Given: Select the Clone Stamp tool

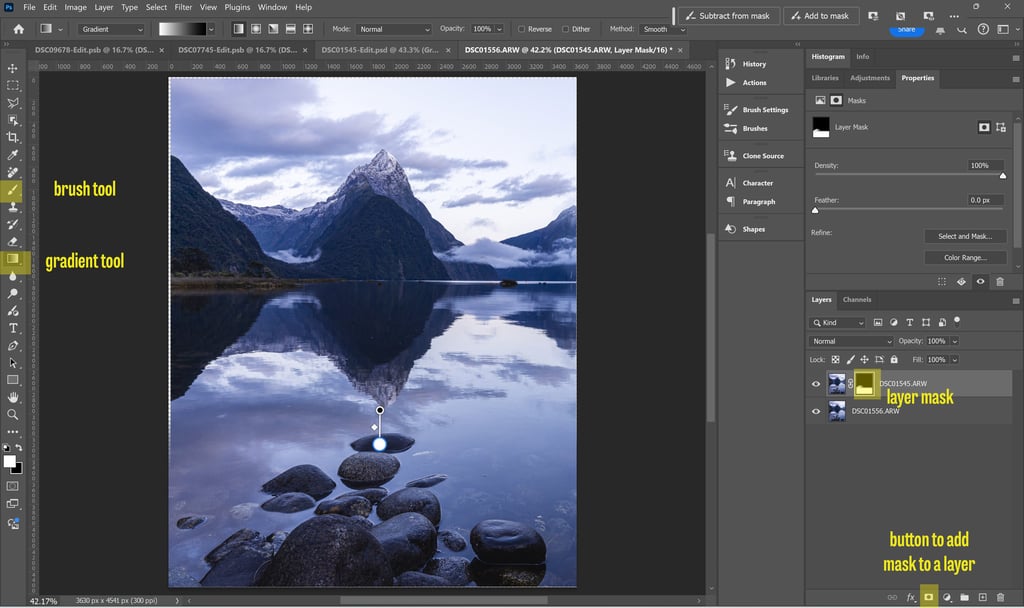Looking at the screenshot, I should coord(12,207).
